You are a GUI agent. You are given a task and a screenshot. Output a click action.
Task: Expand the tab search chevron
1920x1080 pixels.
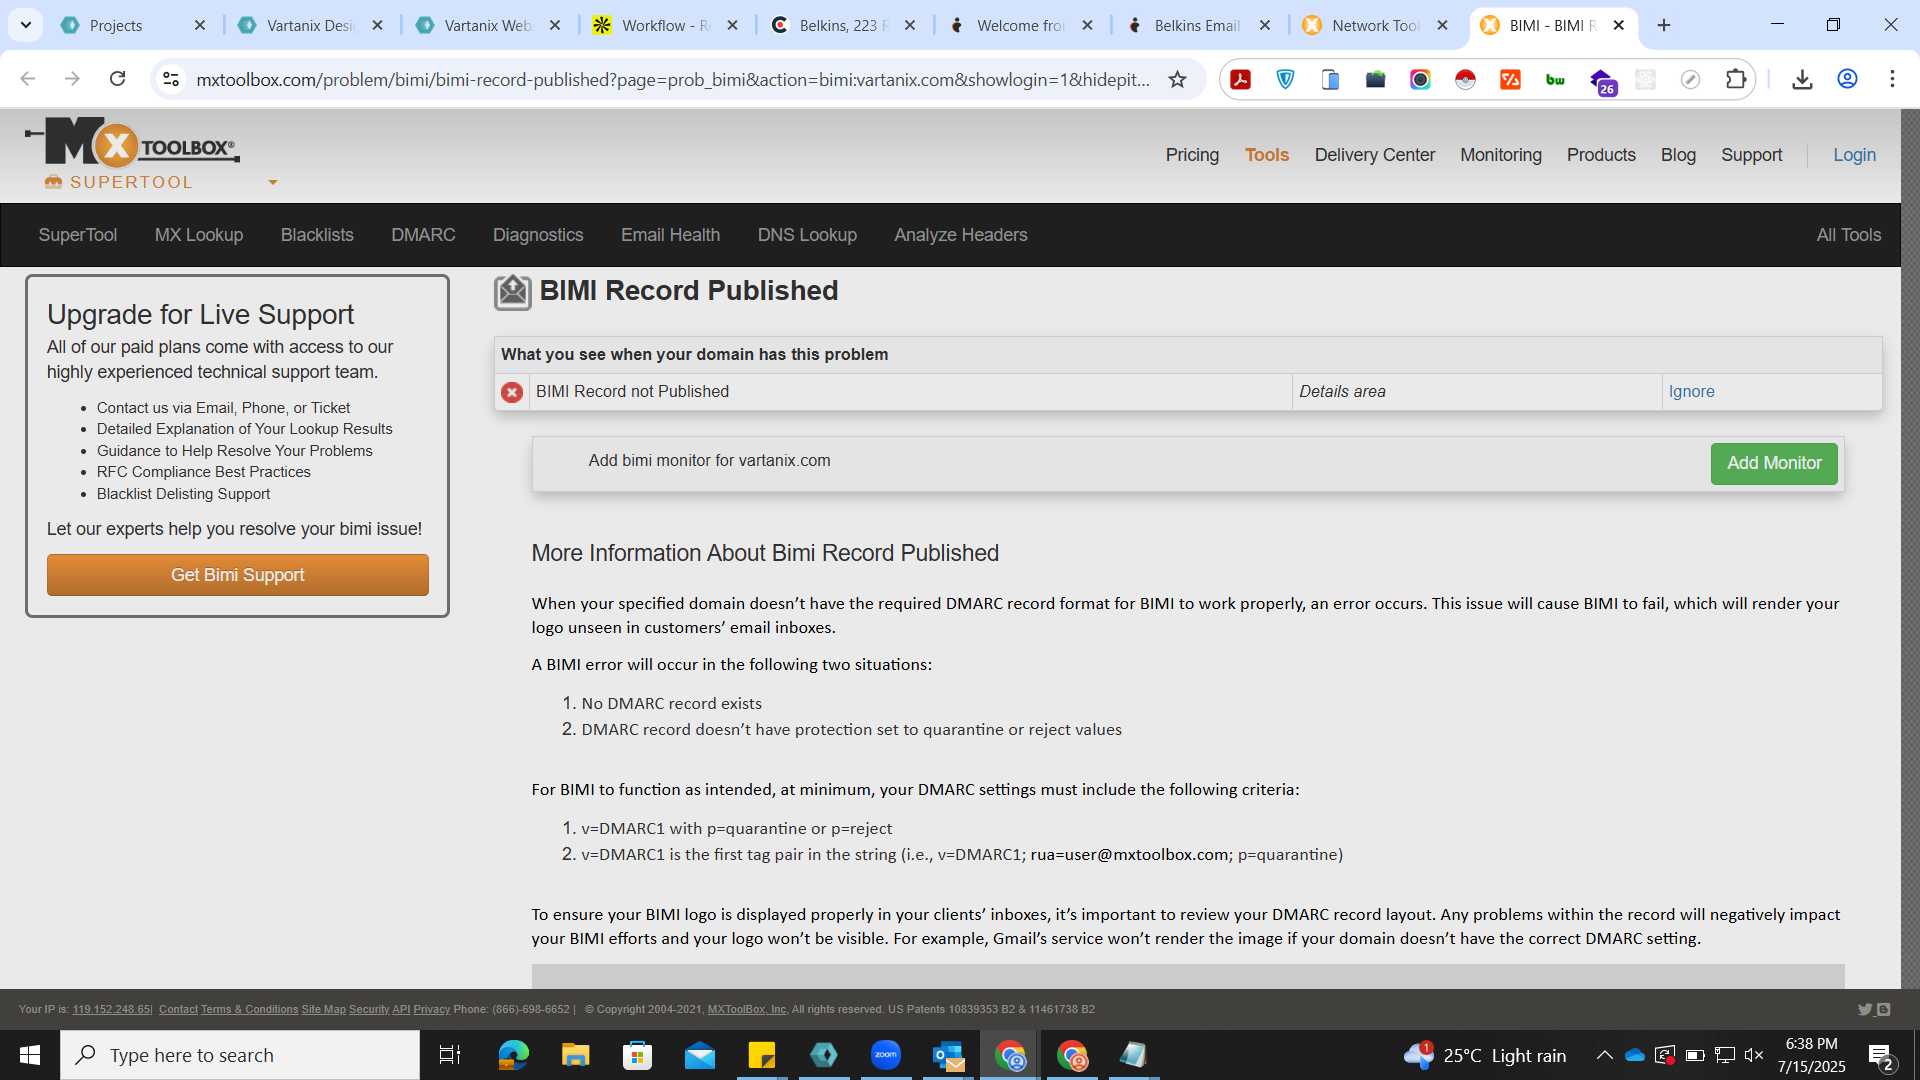click(25, 25)
